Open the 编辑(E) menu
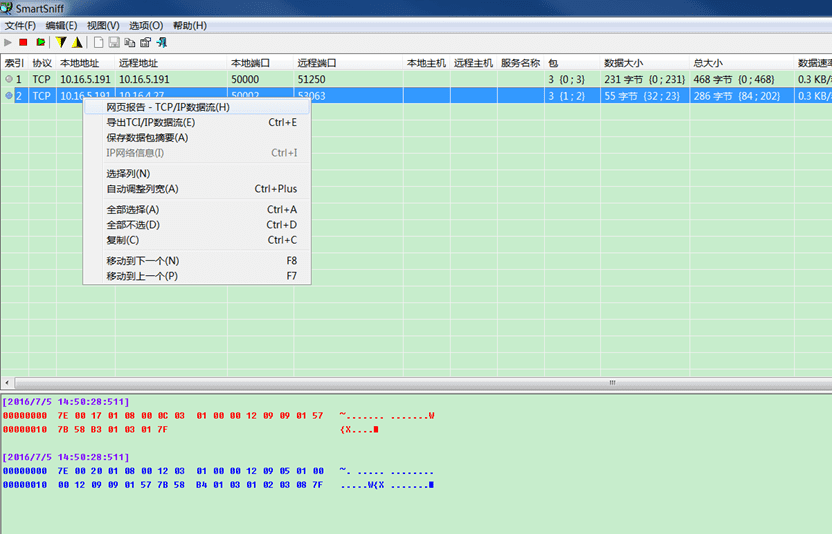The height and width of the screenshot is (534, 832). coord(61,25)
